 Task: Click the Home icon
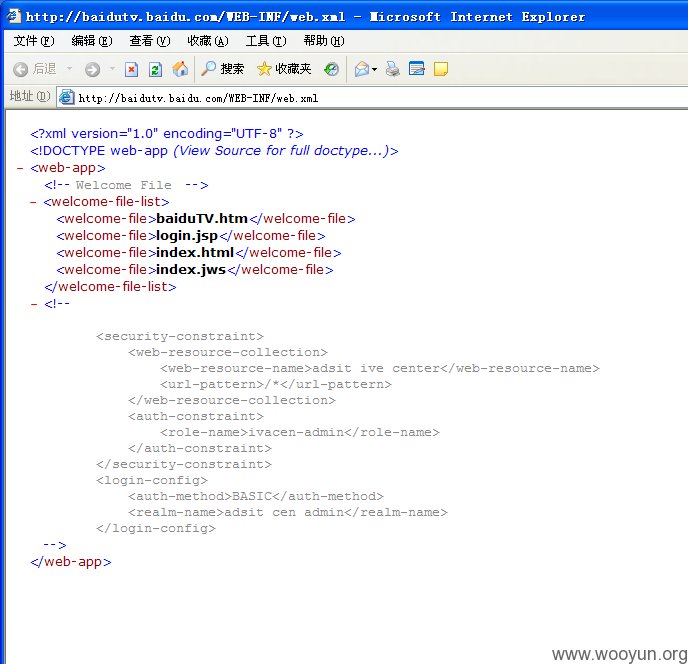click(x=180, y=69)
